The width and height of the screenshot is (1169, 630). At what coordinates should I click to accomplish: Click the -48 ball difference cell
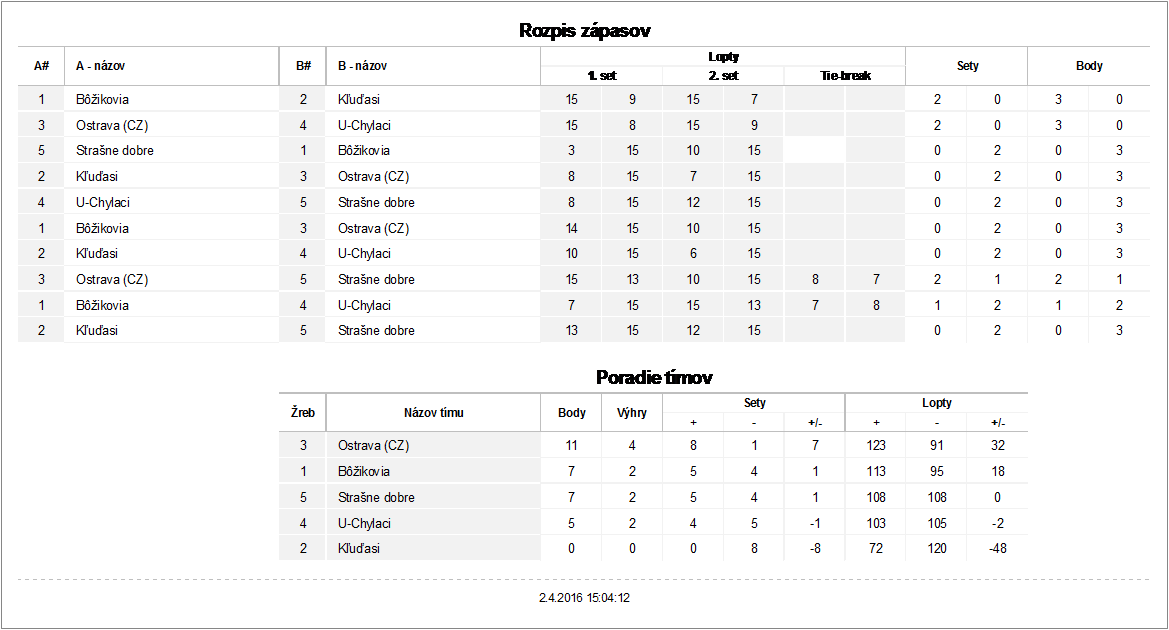pyautogui.click(x=997, y=549)
